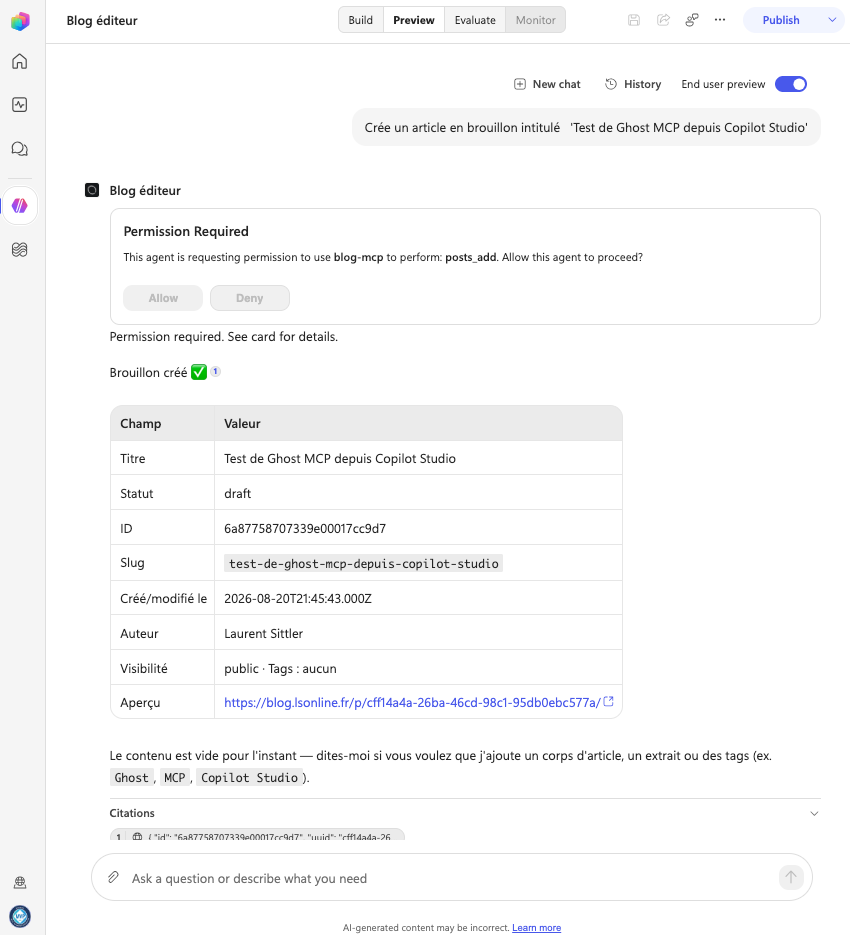This screenshot has height=935, width=850.
Task: Click the message input field
Action: tap(451, 878)
